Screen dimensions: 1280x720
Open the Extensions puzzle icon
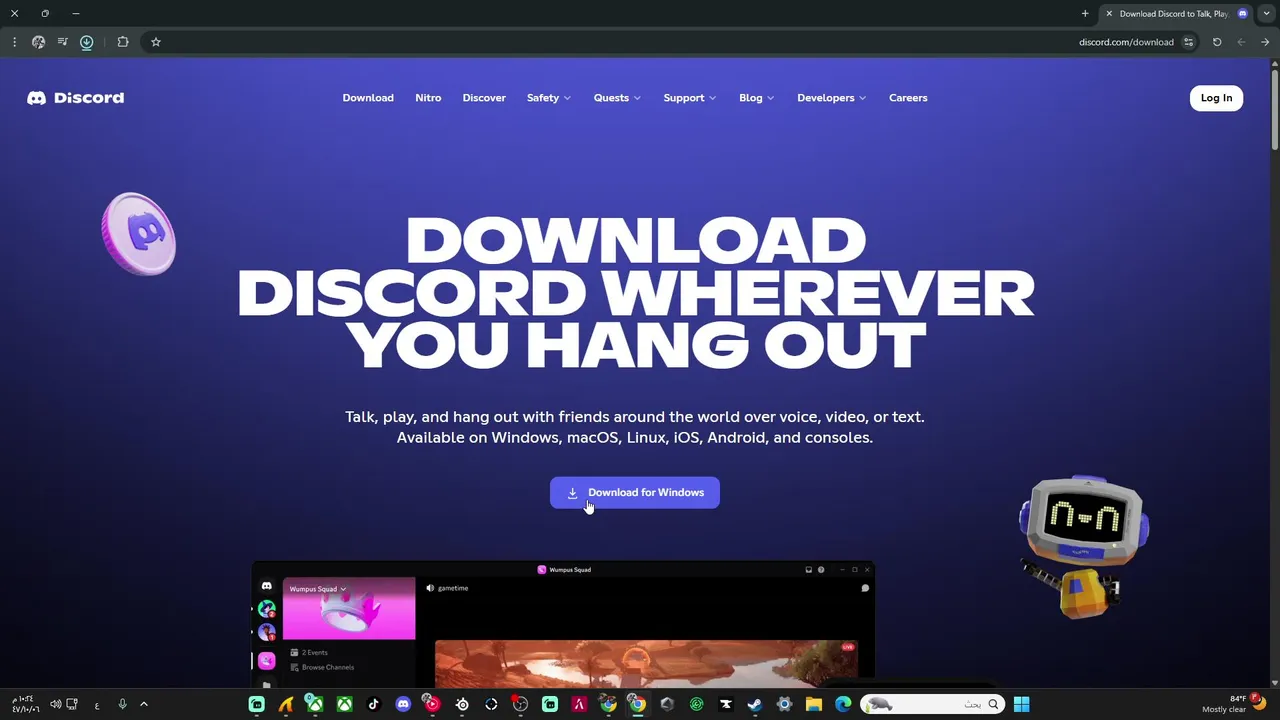click(123, 42)
